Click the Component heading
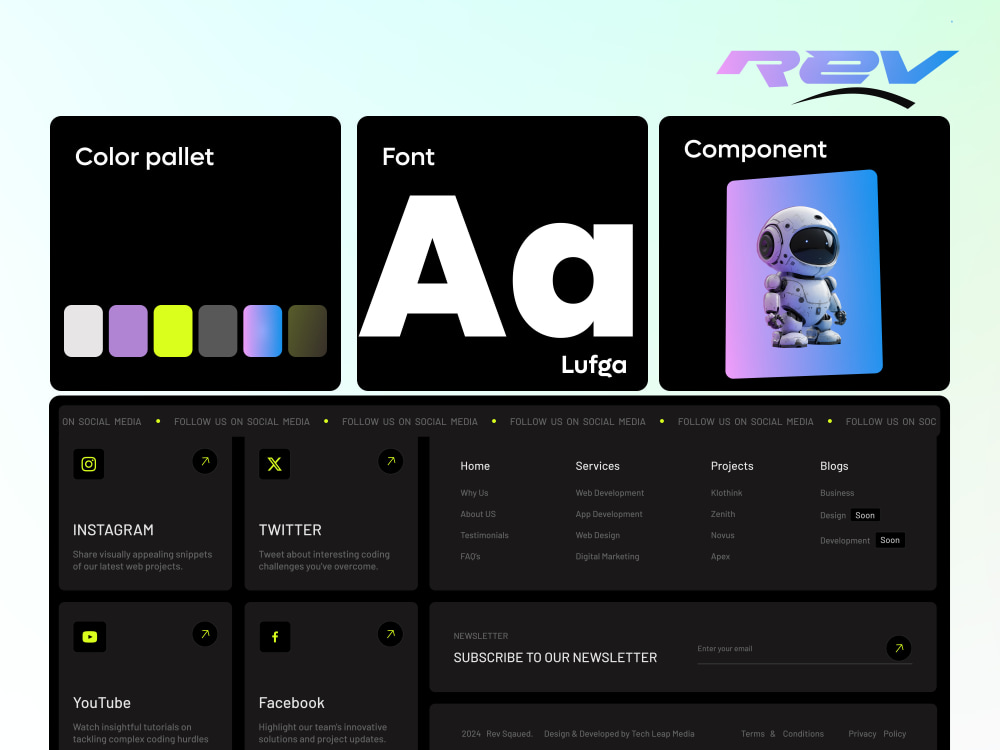Viewport: 1000px width, 750px height. (755, 150)
